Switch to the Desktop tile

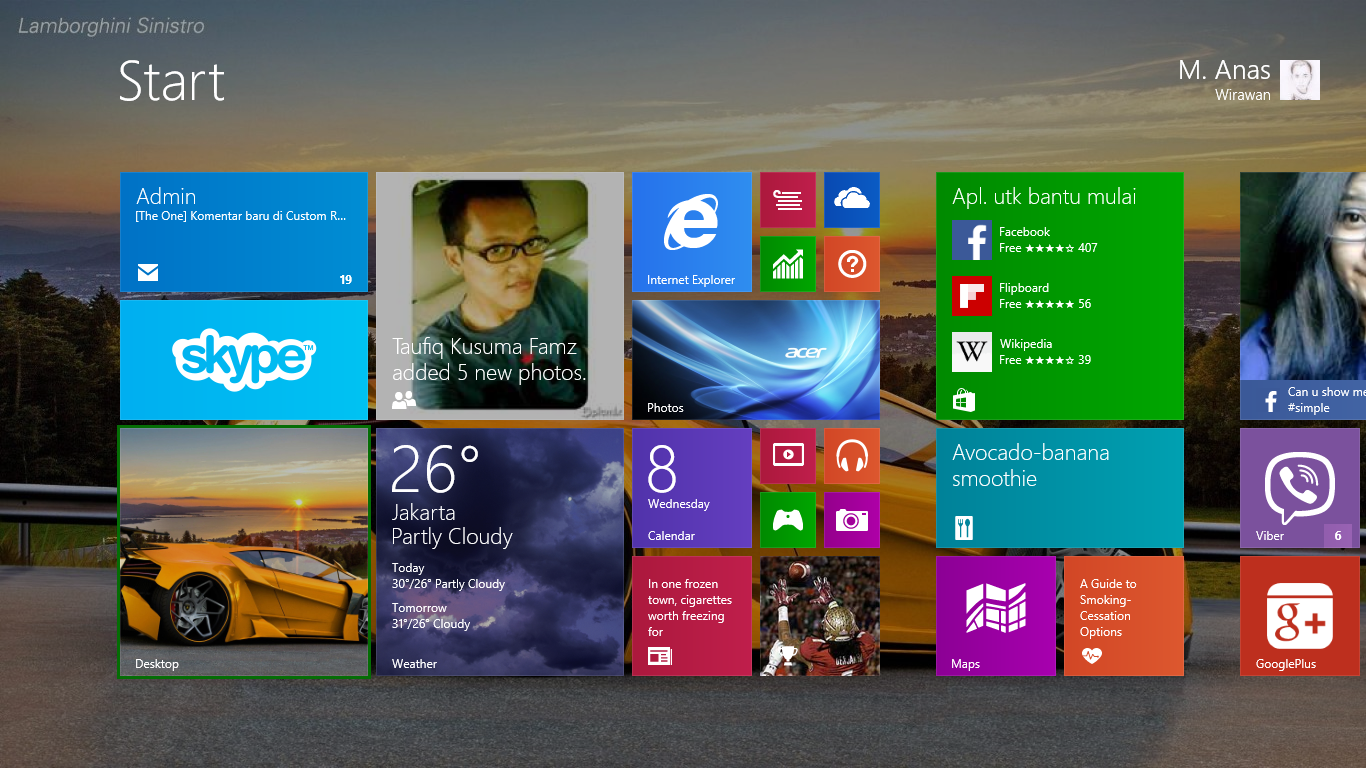click(x=243, y=551)
